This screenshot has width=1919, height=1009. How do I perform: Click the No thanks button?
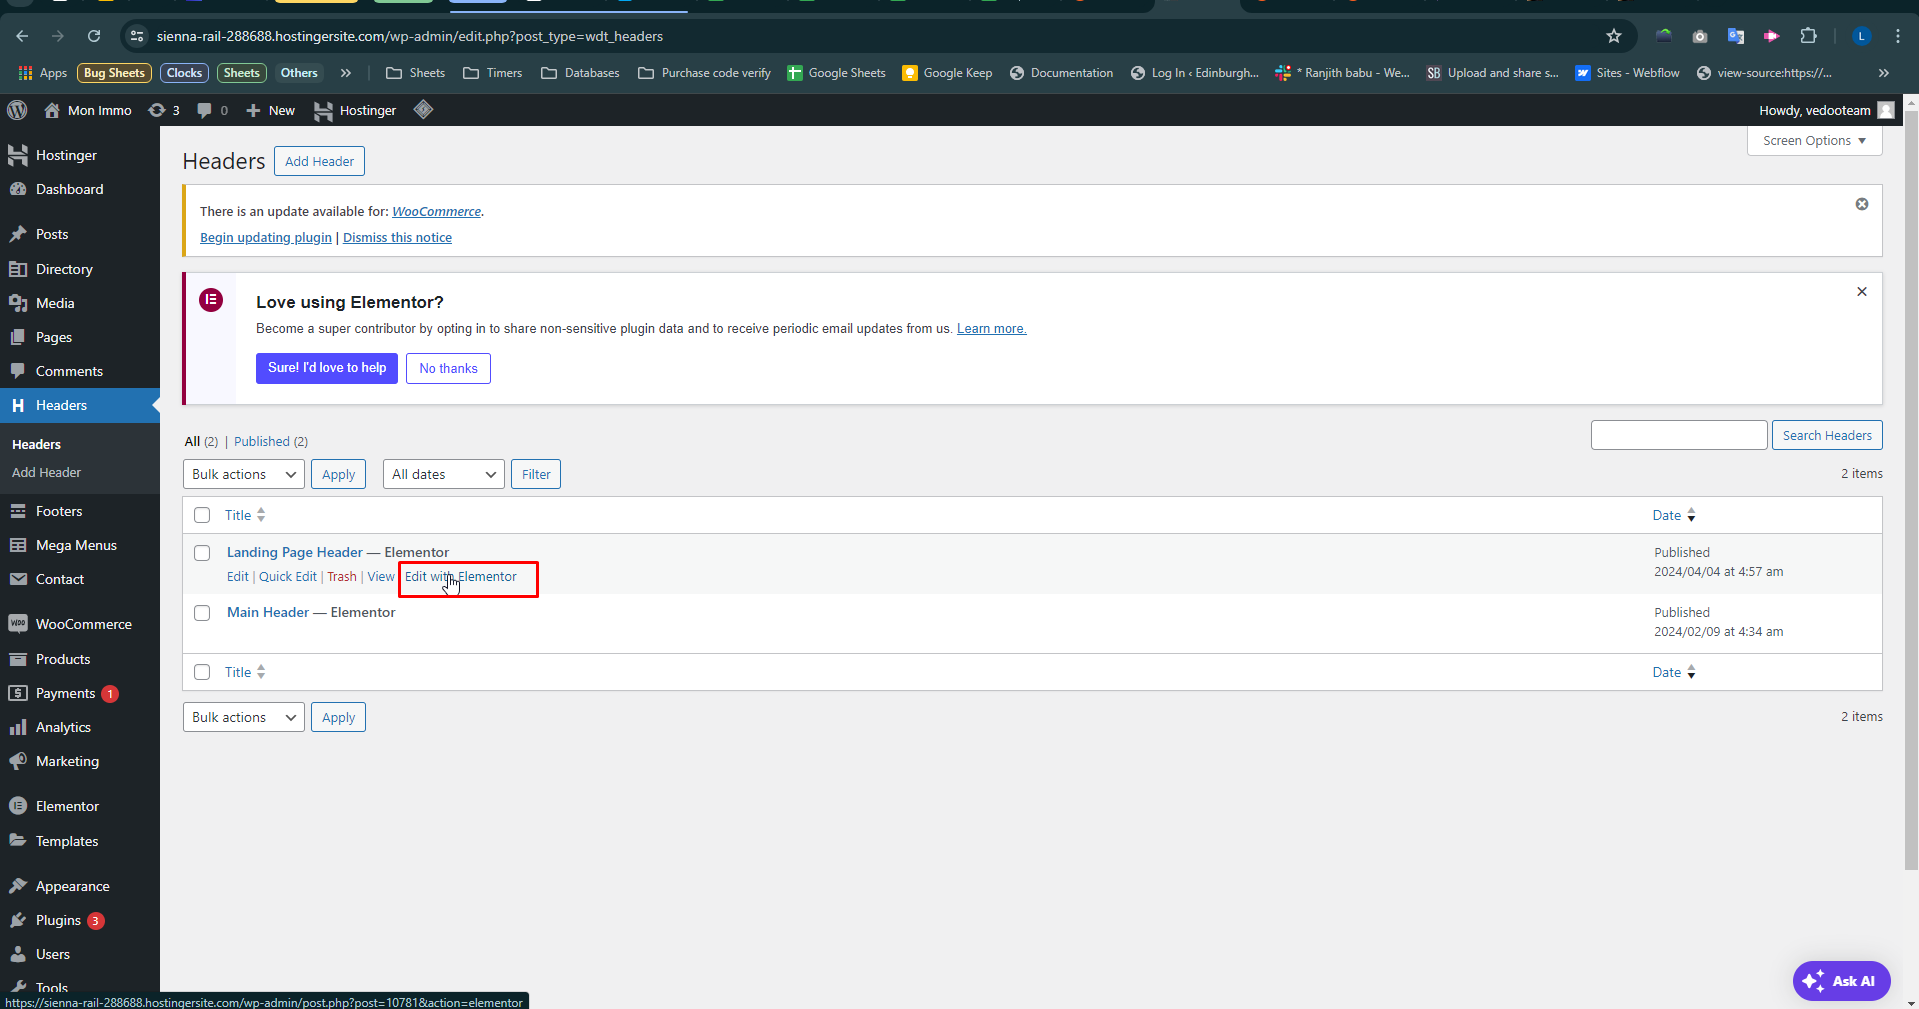click(x=448, y=368)
